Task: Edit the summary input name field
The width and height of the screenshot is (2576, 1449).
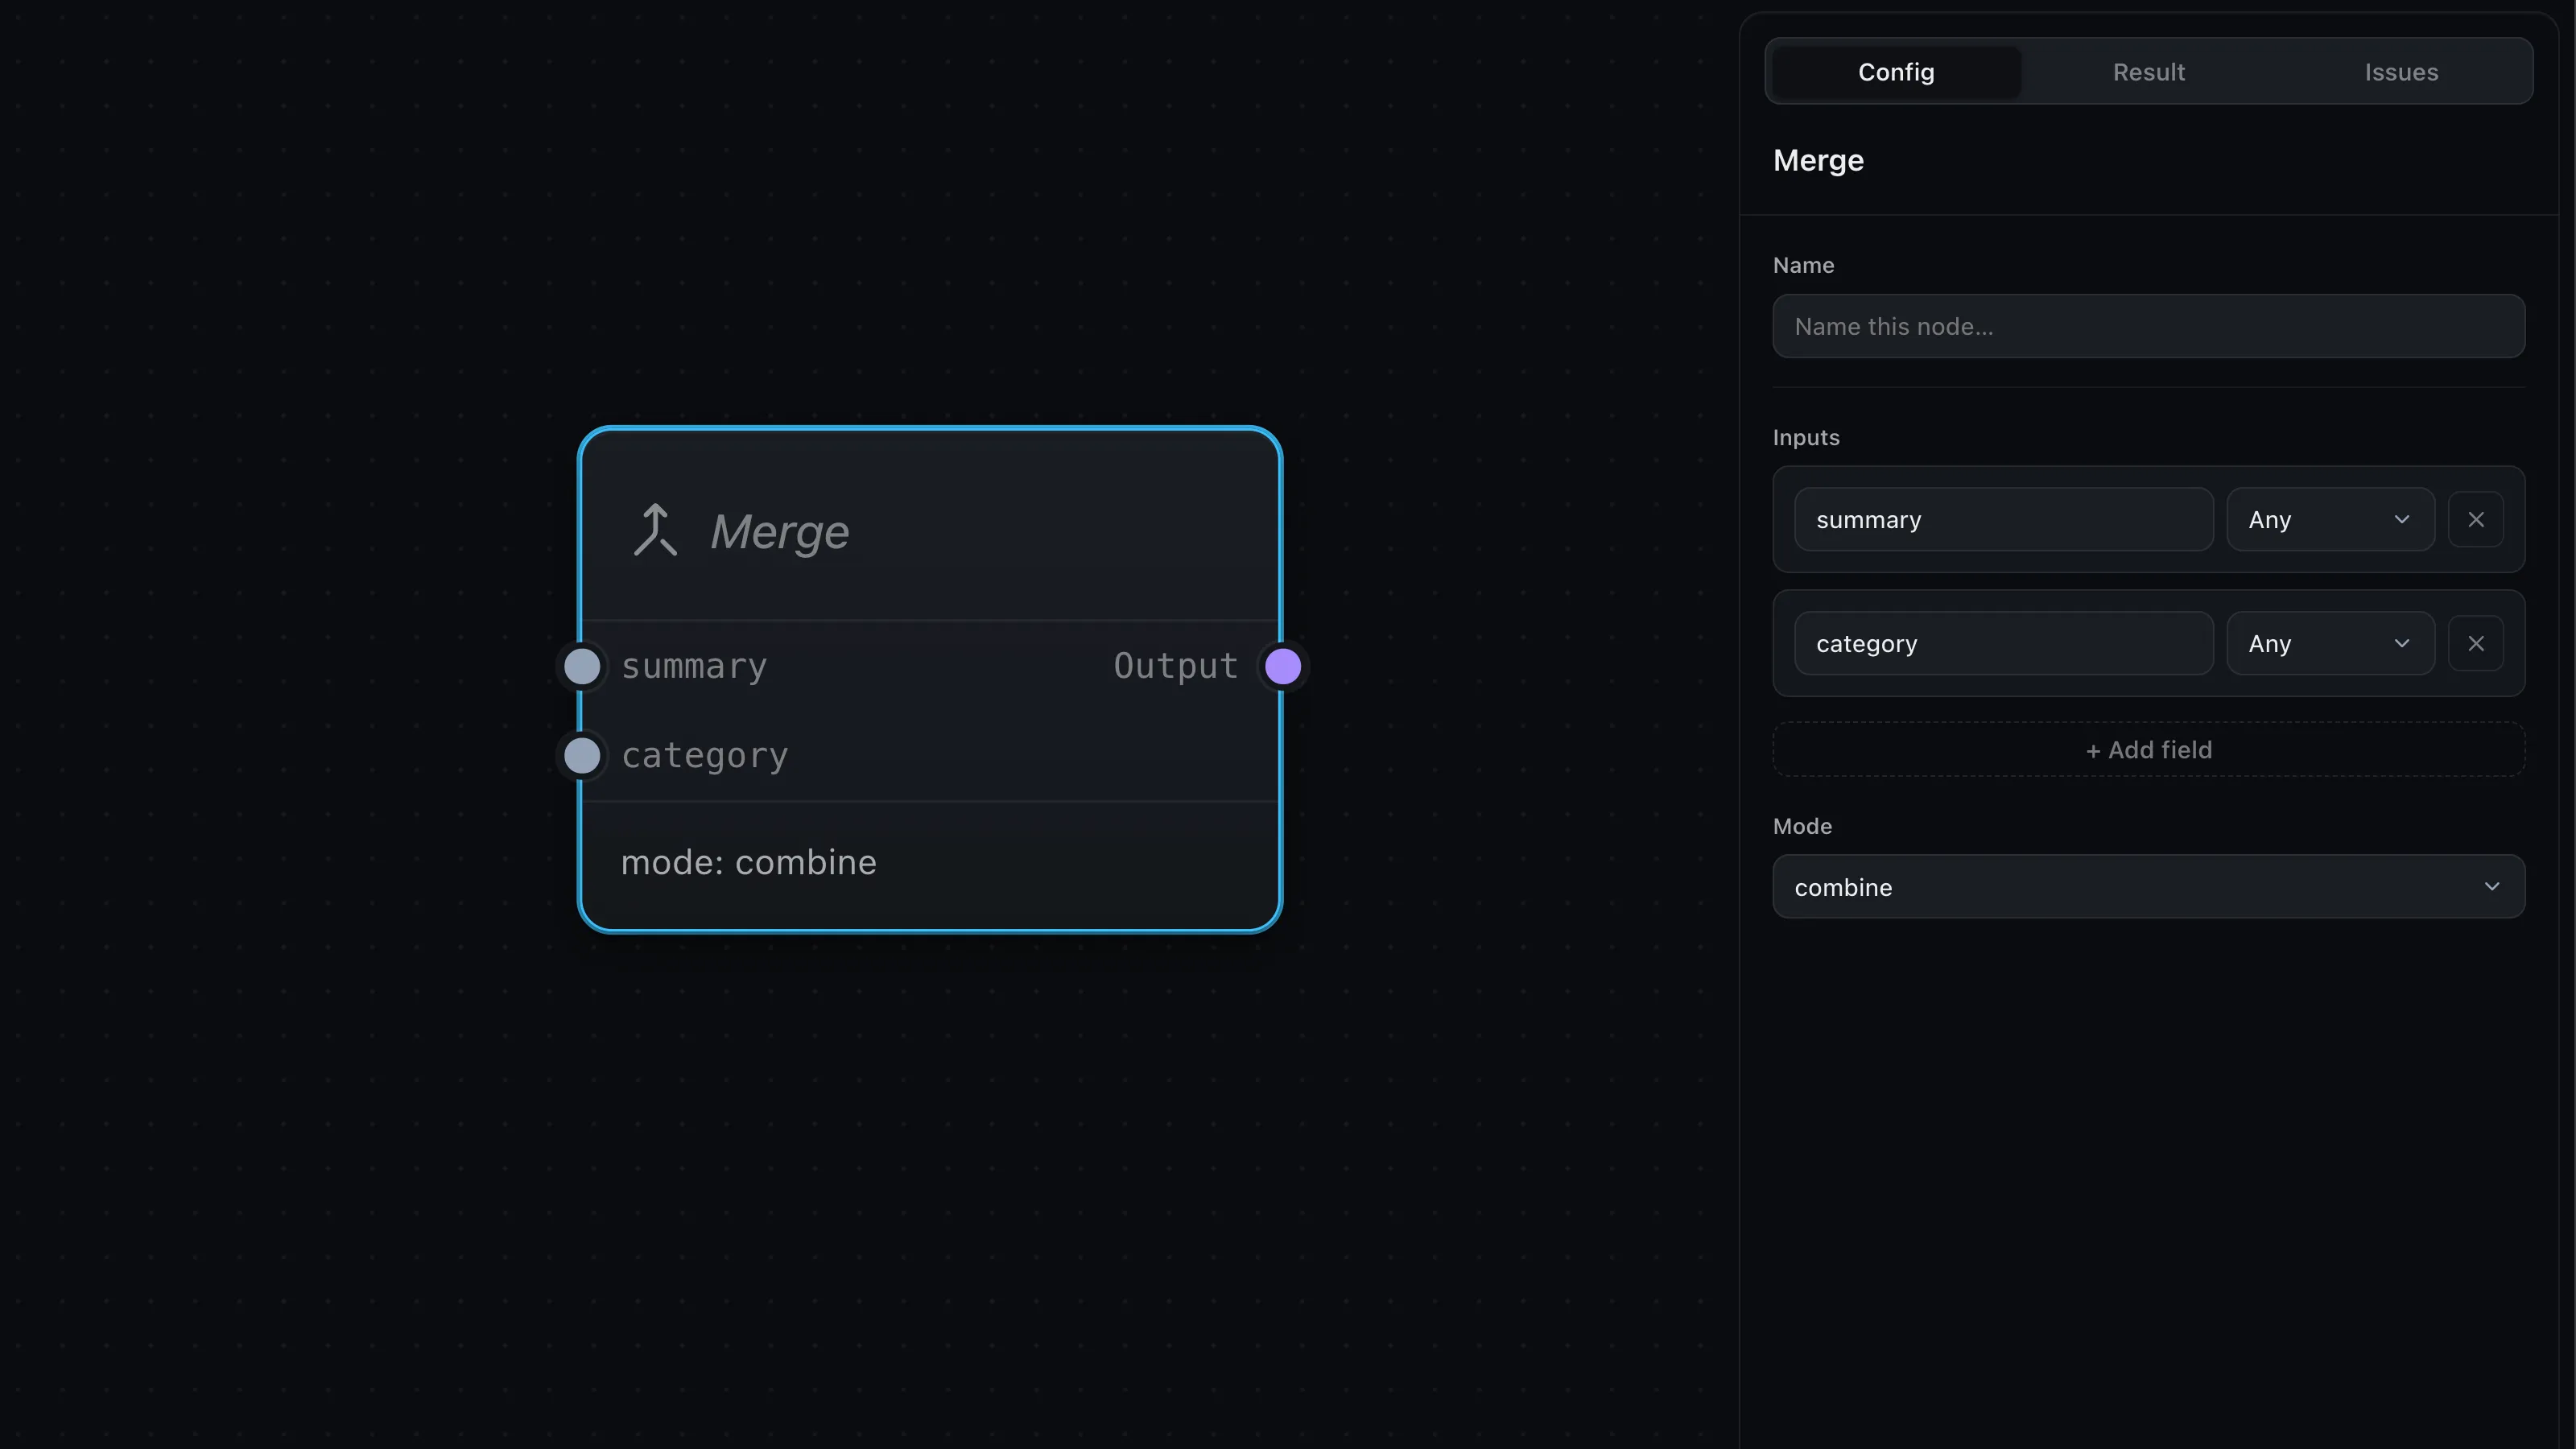Action: [x=2004, y=519]
